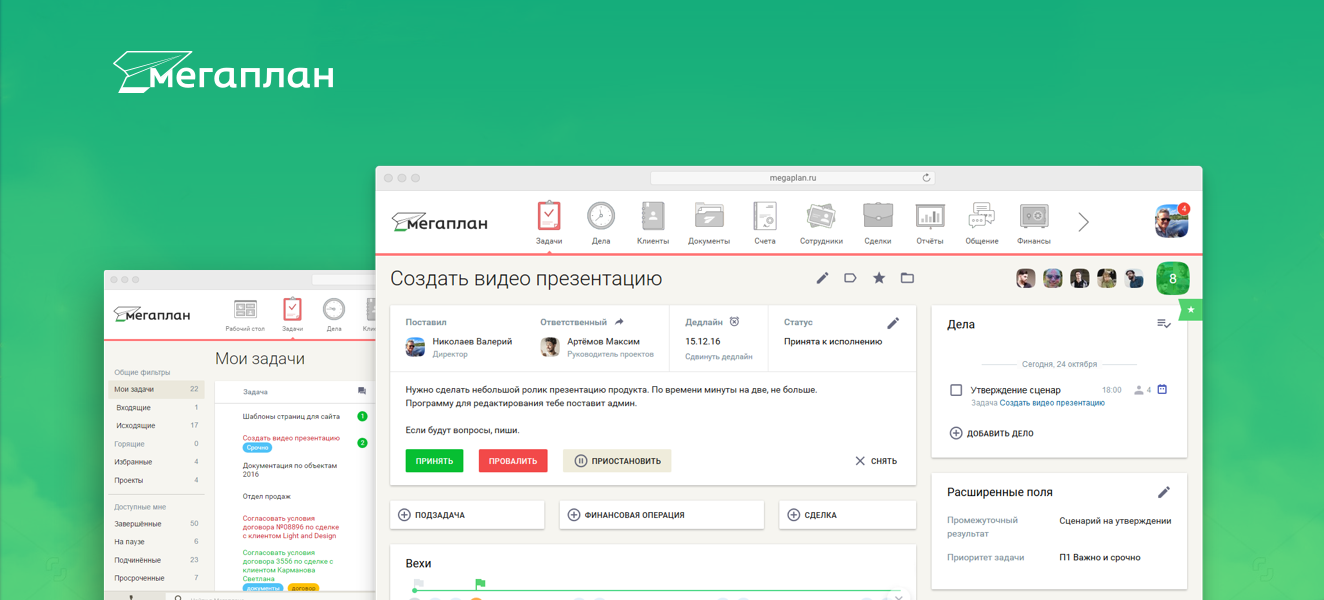The image size is (1324, 600).
Task: Click the gray flag milestone in Вехи
Action: (x=418, y=584)
